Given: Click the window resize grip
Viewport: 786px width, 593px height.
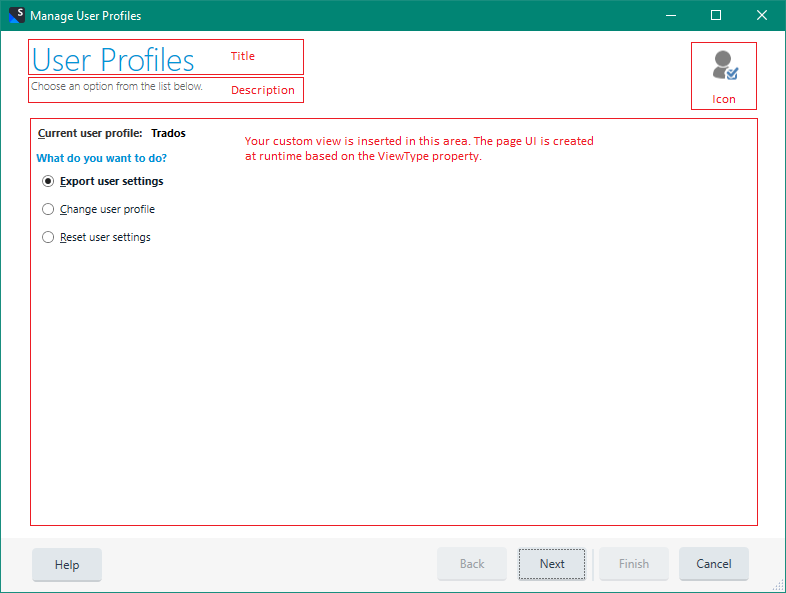Looking at the screenshot, I should pyautogui.click(x=778, y=585).
